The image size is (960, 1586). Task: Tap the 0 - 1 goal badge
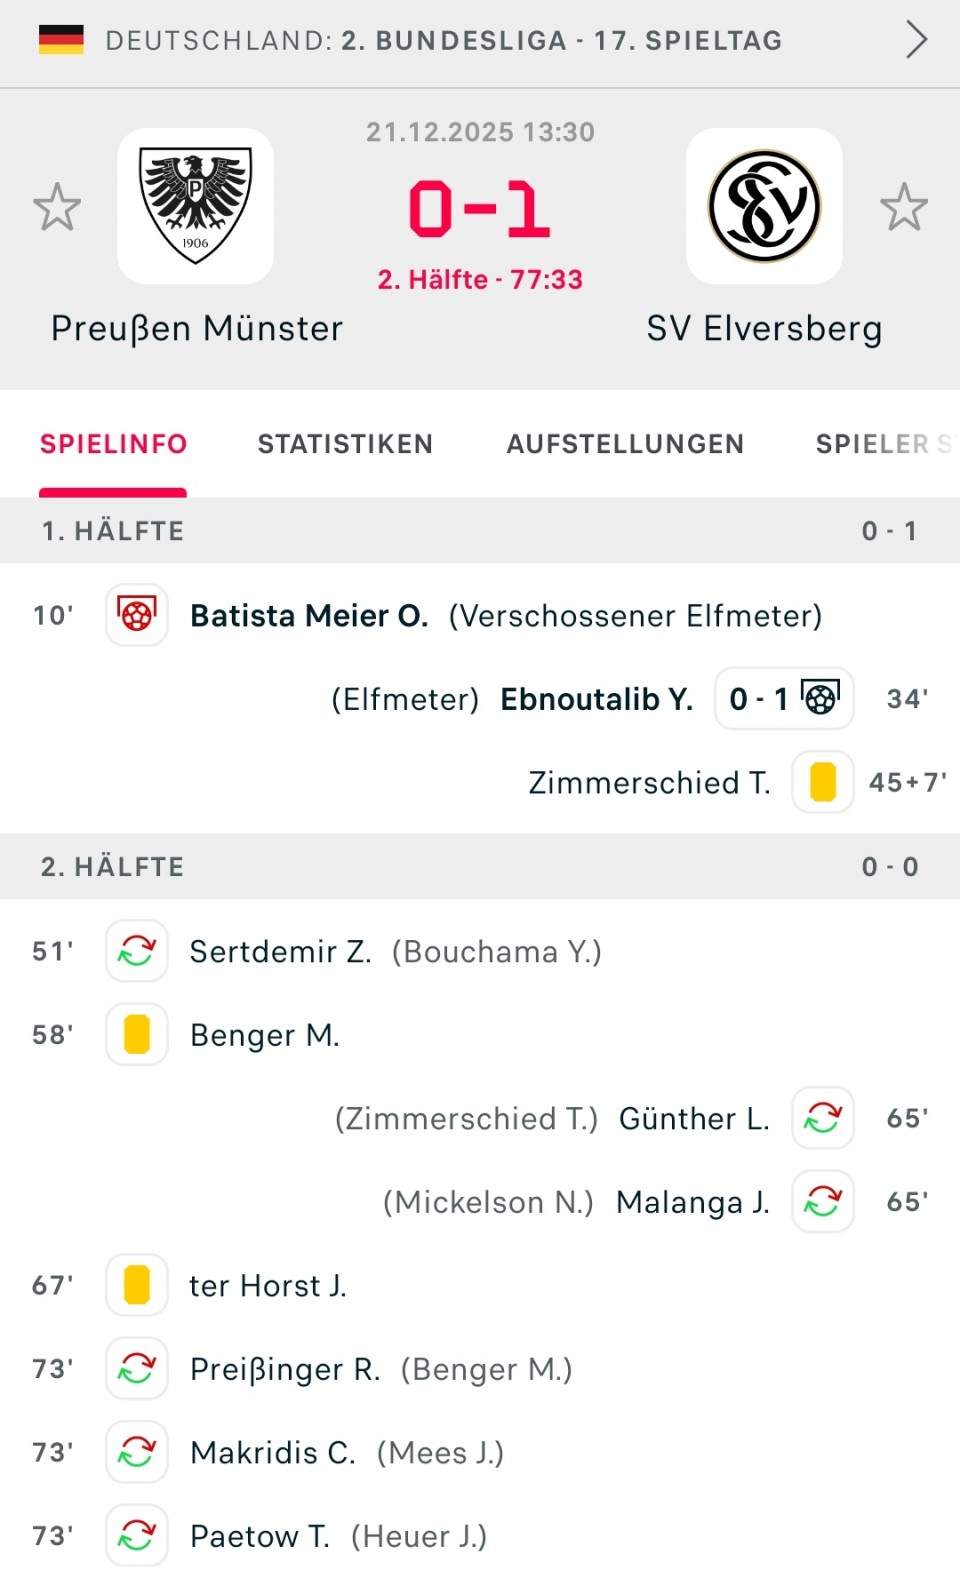click(x=783, y=698)
